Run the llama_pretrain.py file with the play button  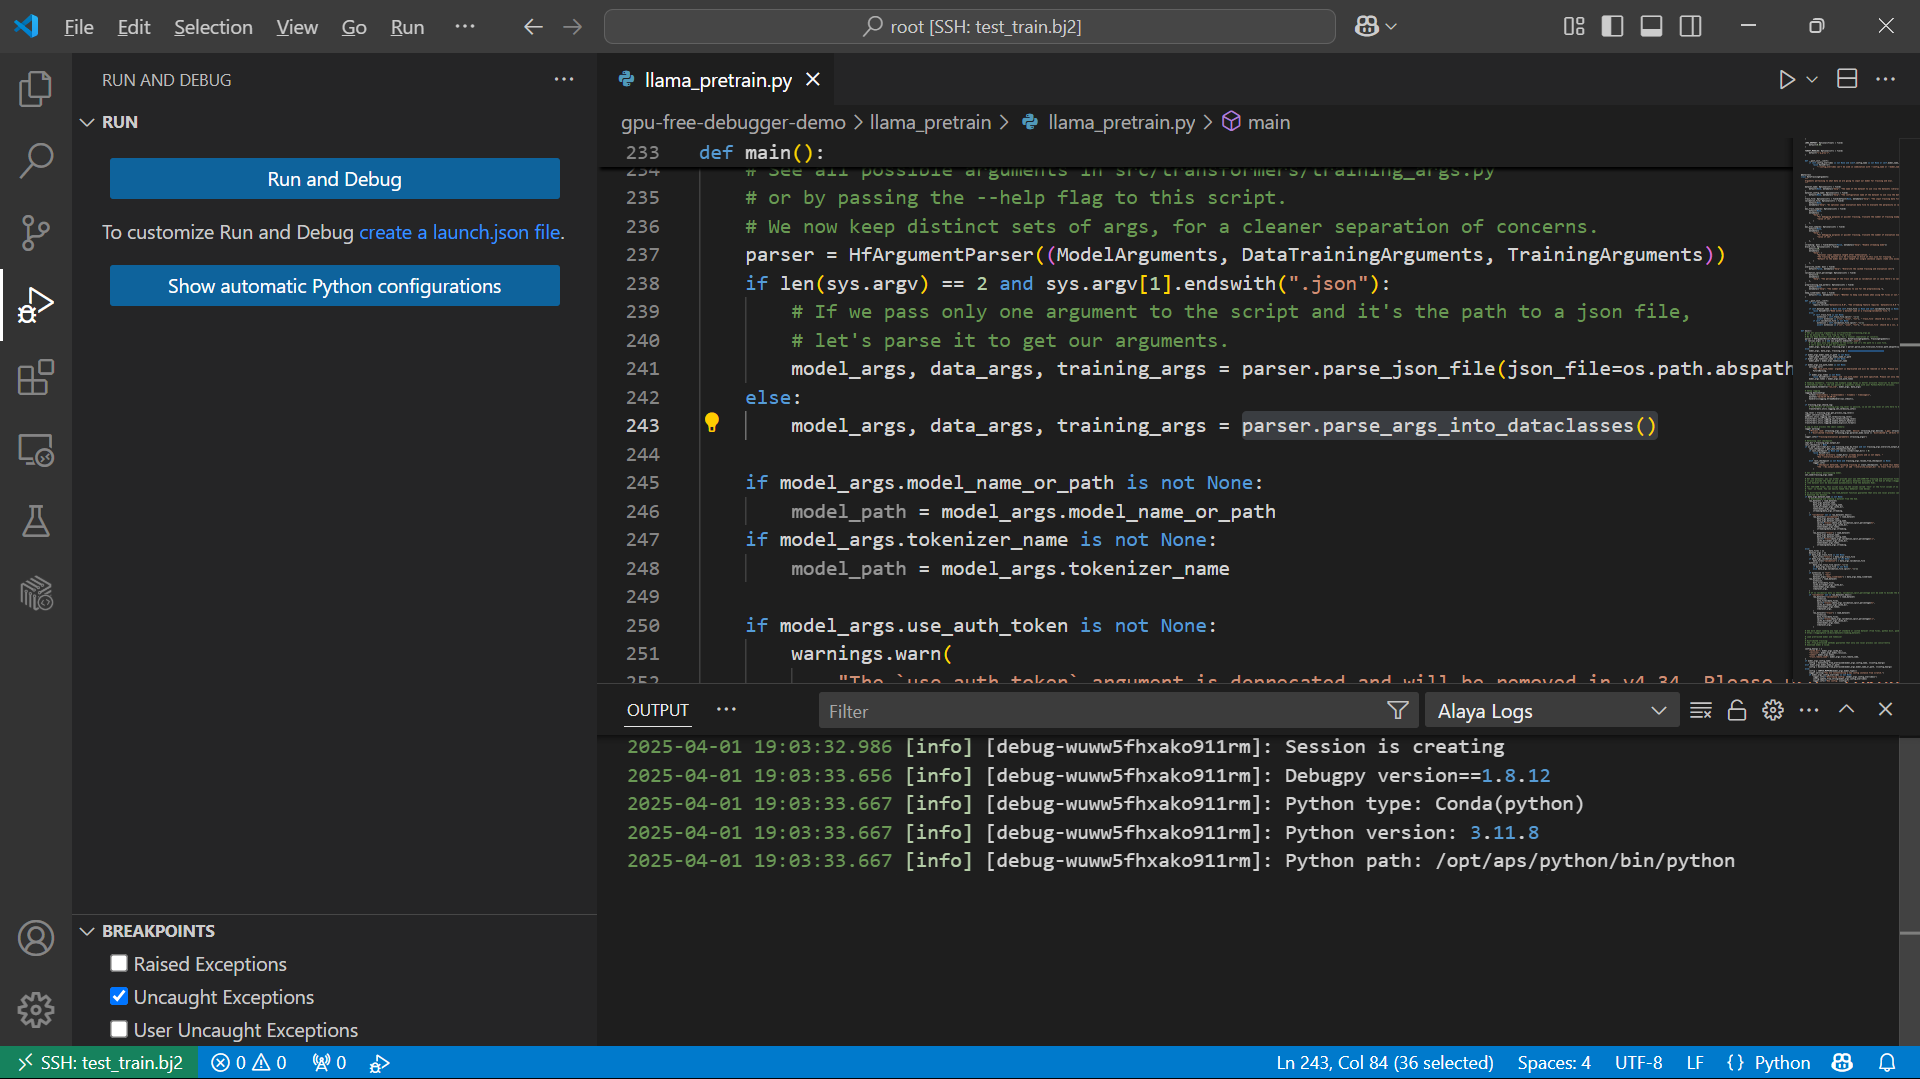(1788, 79)
